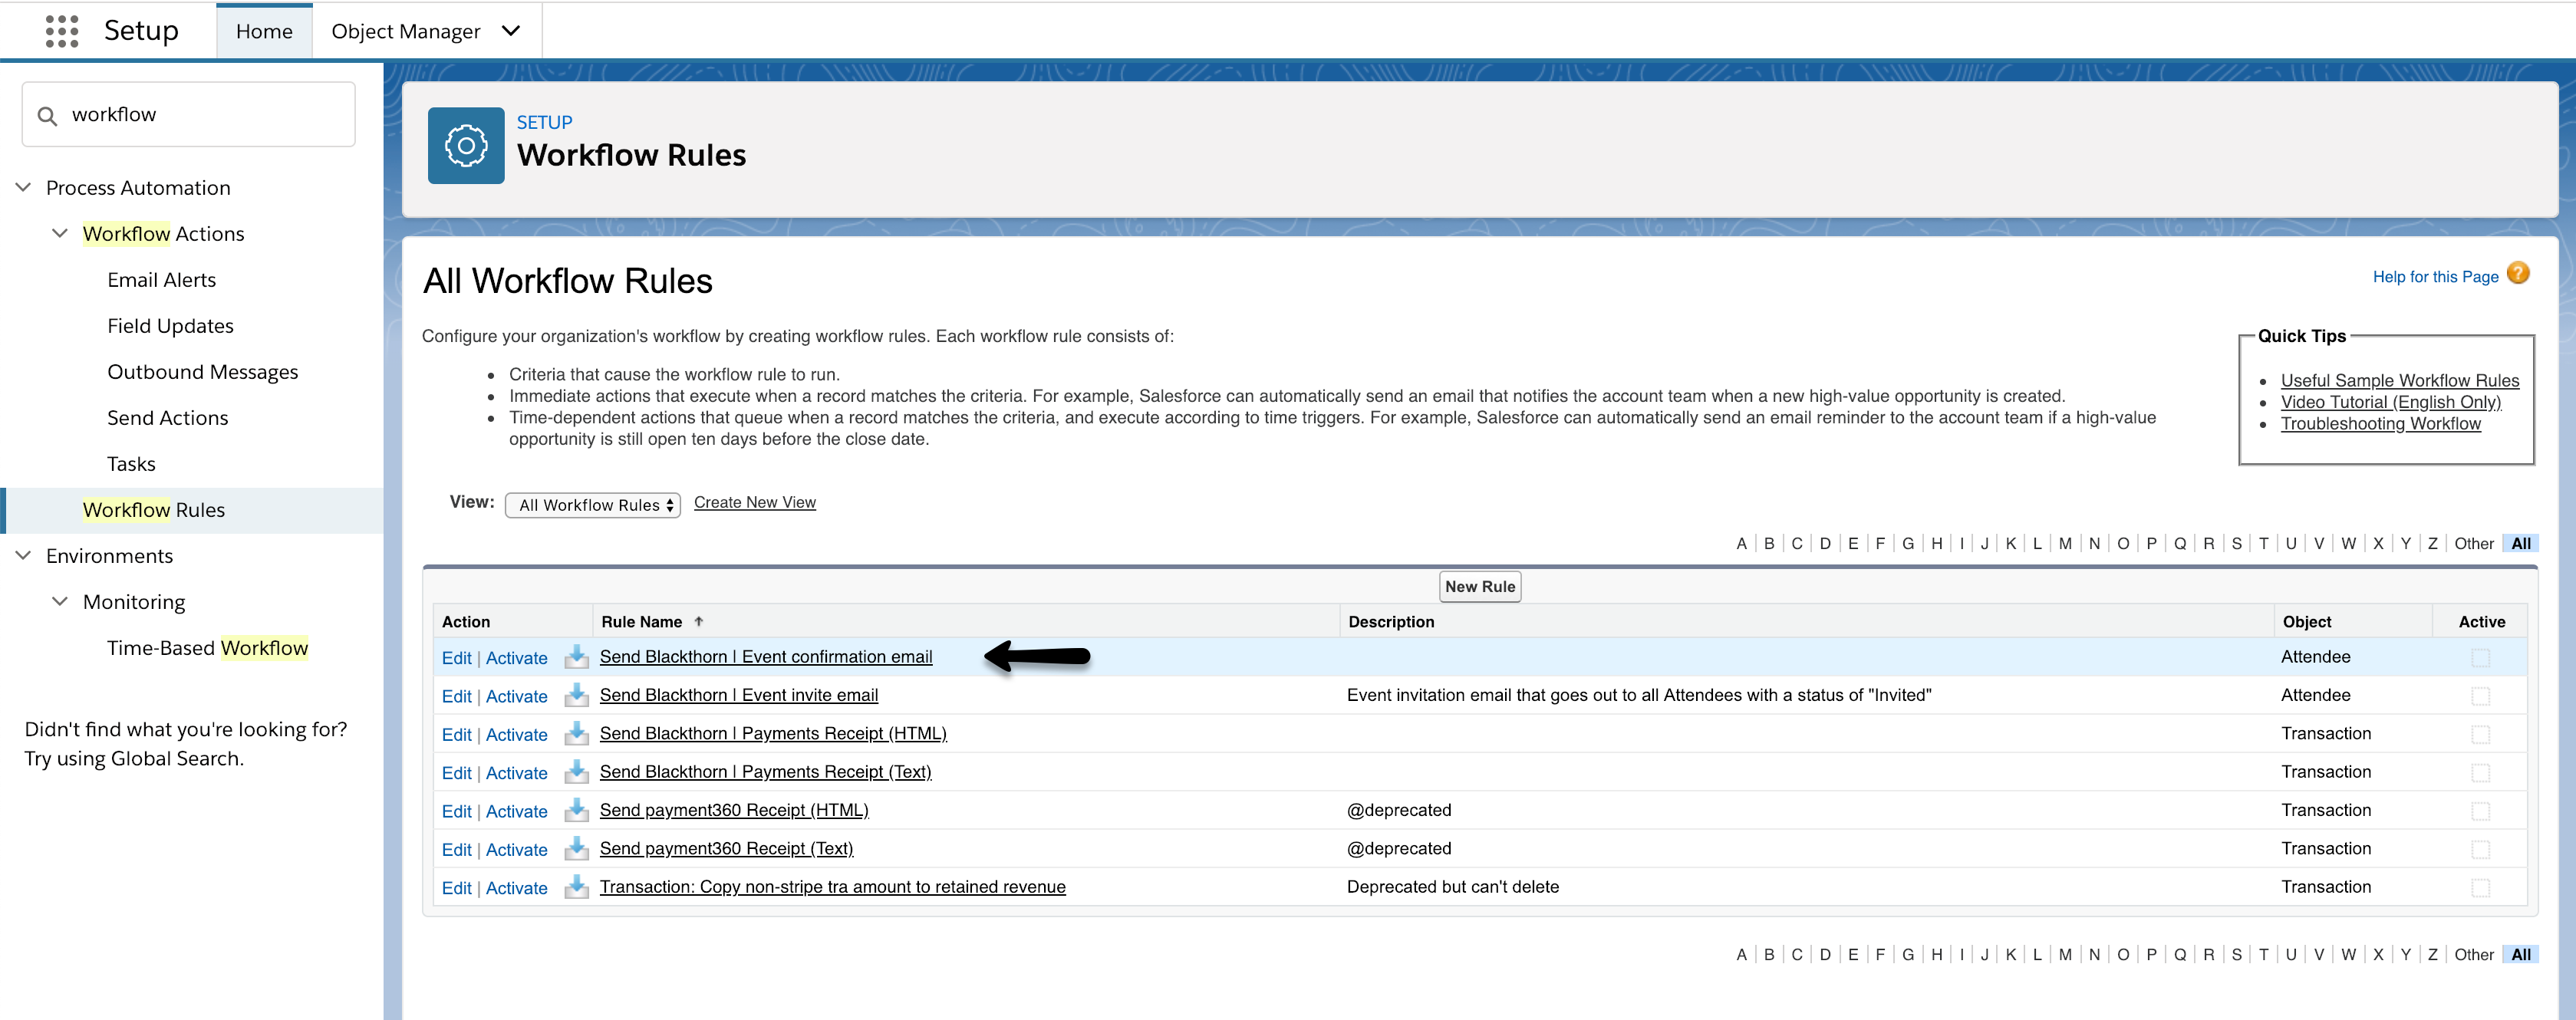The height and width of the screenshot is (1020, 2576).
Task: Collapse the Workflow Actions subtree
Action: point(60,233)
